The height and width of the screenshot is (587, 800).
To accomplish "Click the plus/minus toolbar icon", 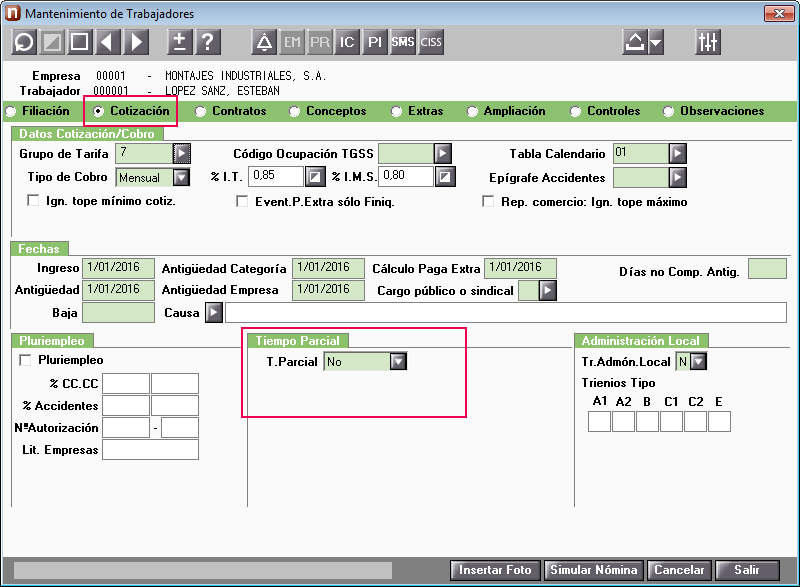I will [x=180, y=42].
